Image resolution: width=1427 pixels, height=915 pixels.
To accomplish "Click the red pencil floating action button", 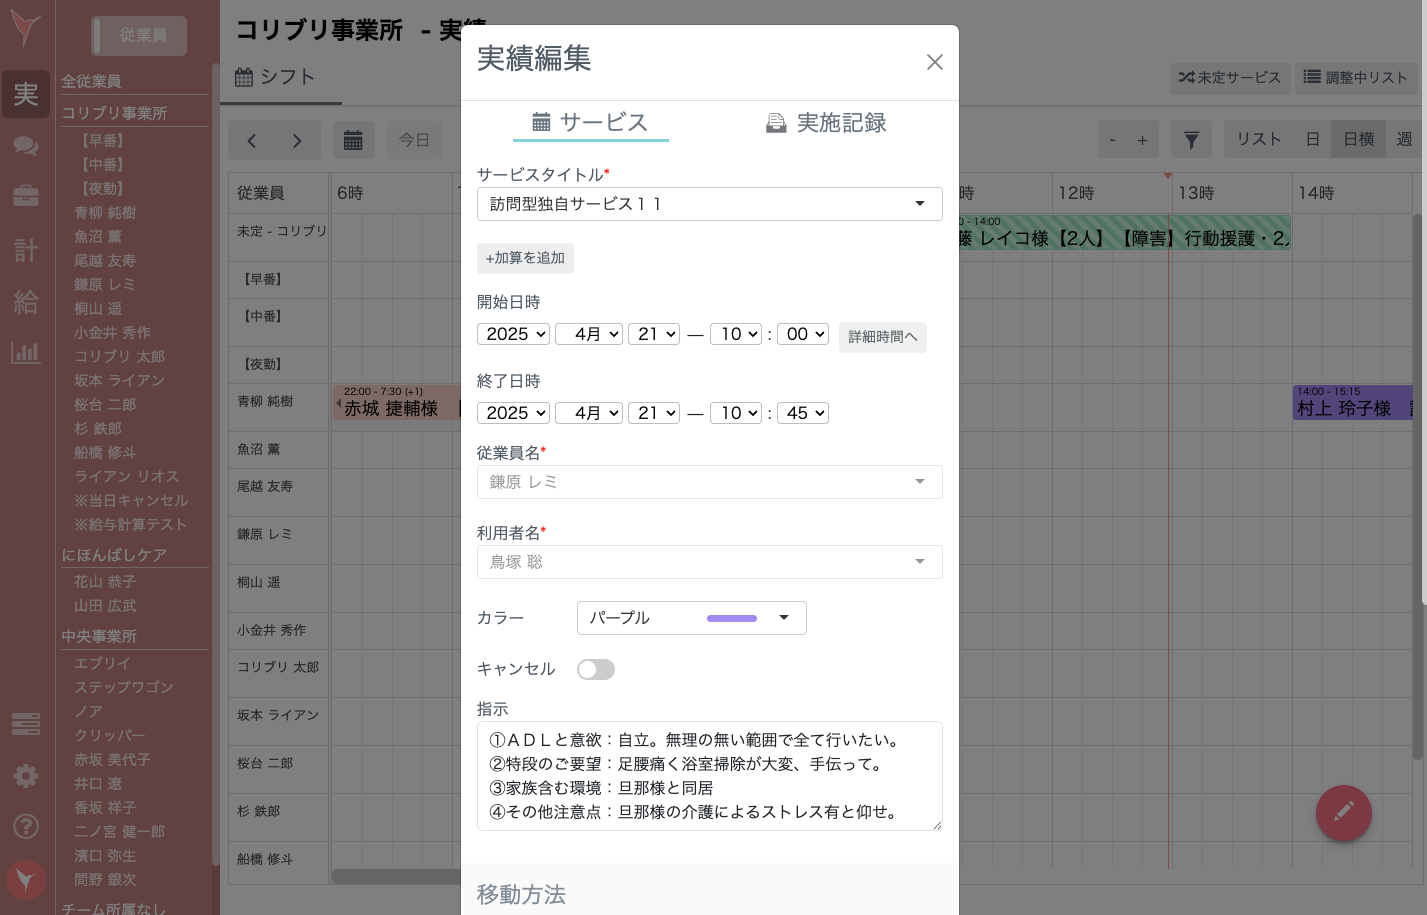I will point(1343,813).
